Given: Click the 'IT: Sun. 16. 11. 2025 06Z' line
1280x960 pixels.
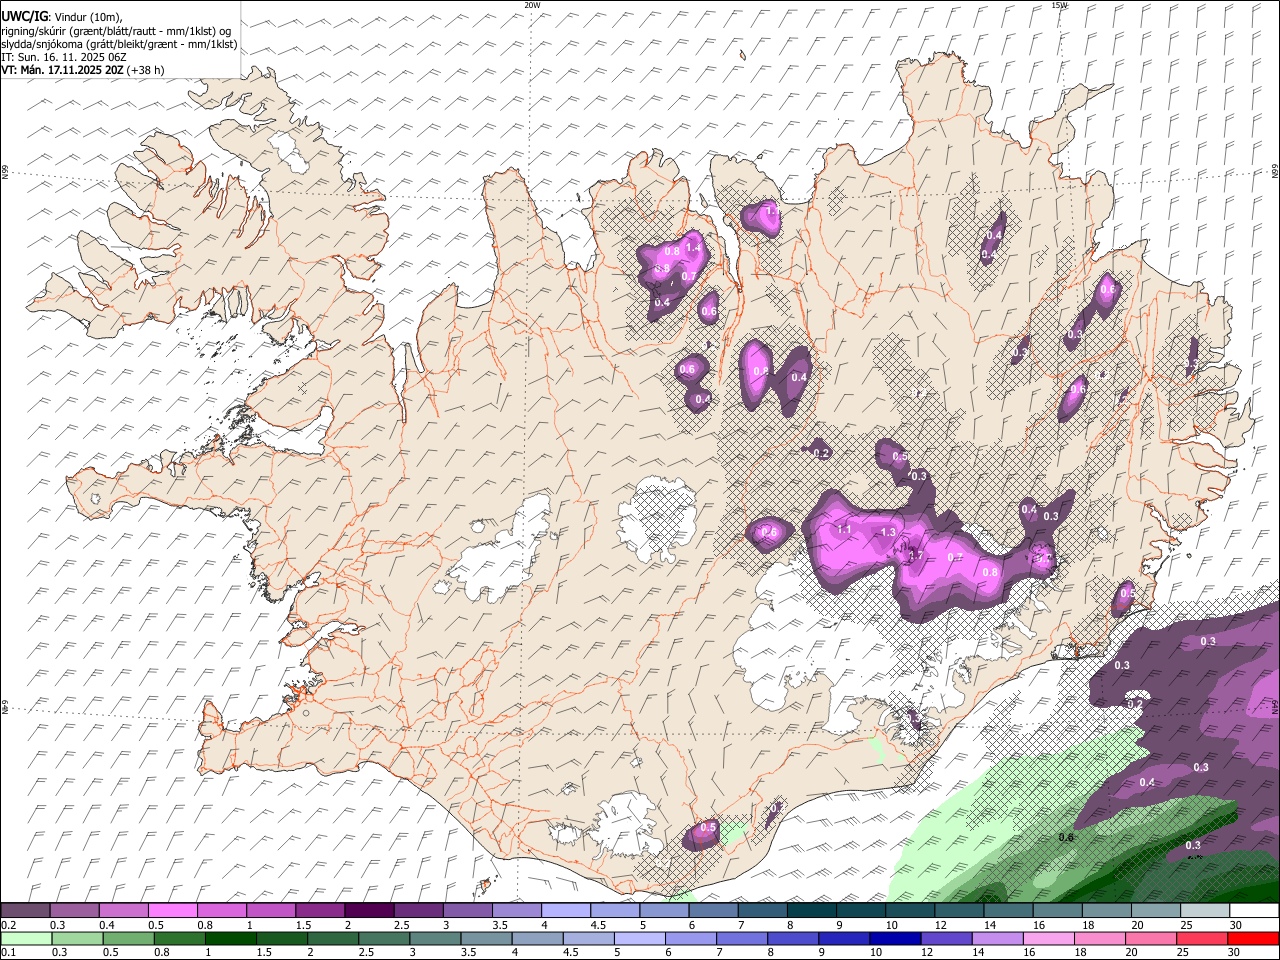Looking at the screenshot, I should coord(64,57).
